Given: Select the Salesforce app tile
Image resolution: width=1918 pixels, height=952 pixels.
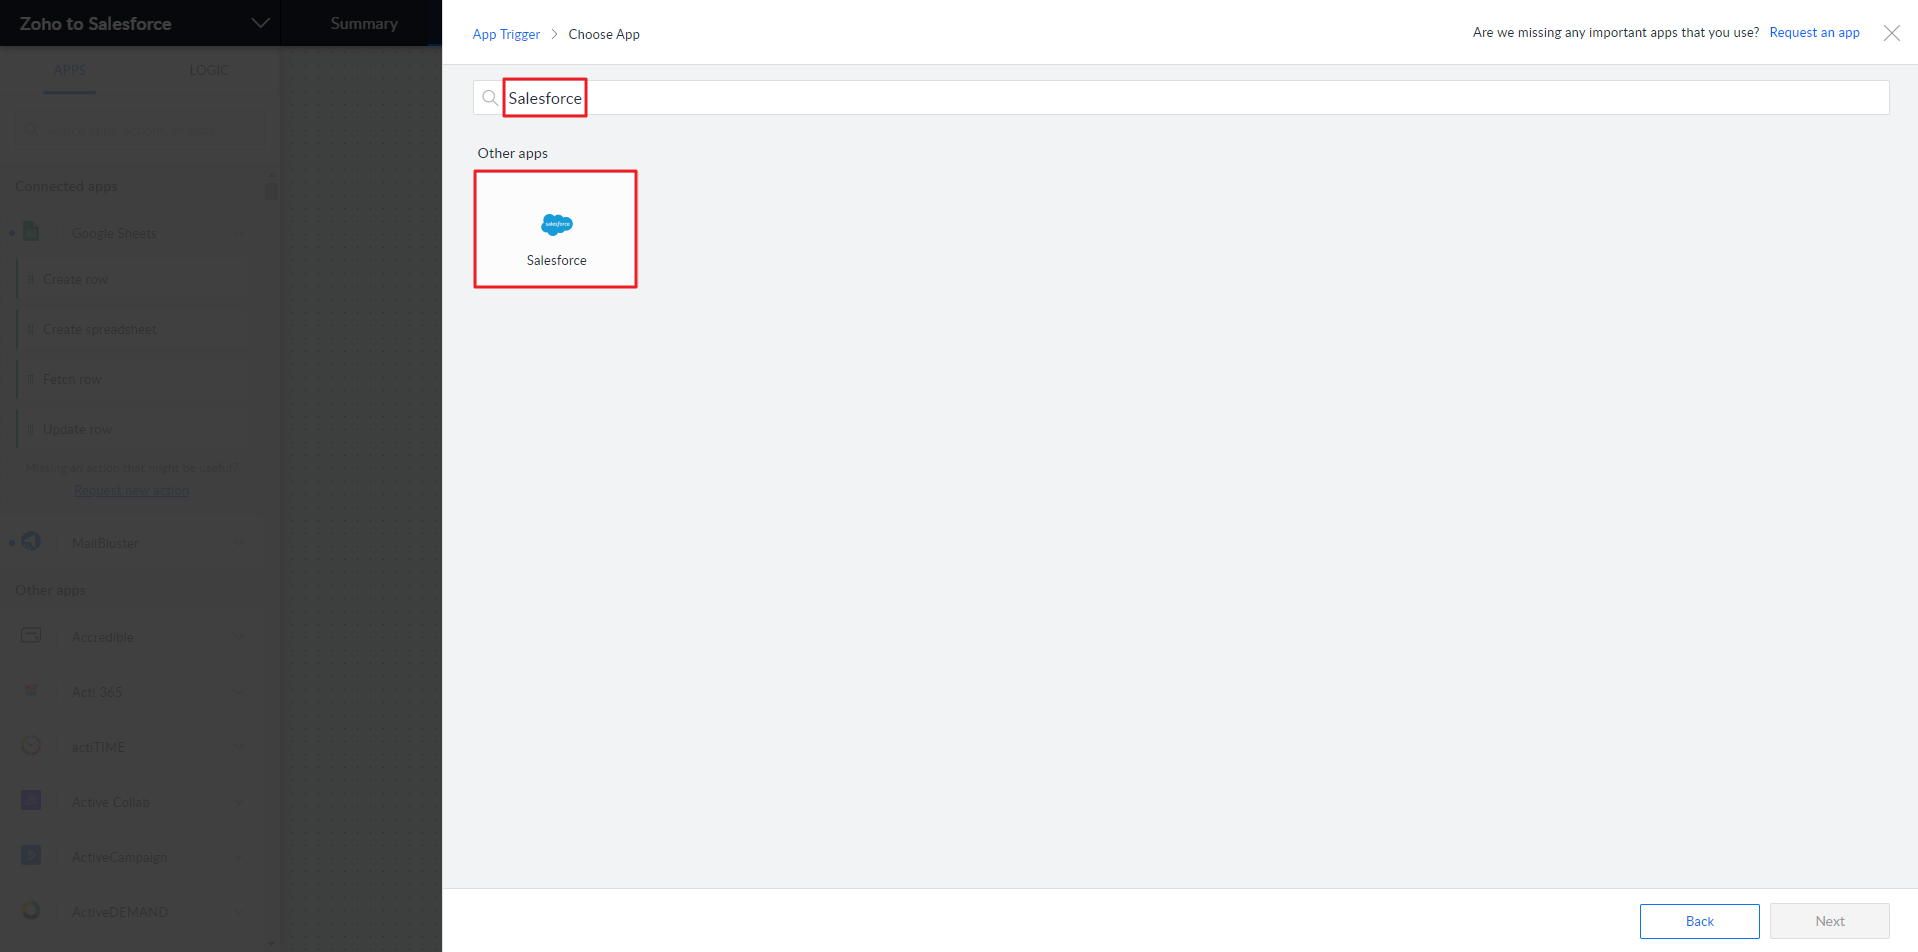Looking at the screenshot, I should point(555,230).
